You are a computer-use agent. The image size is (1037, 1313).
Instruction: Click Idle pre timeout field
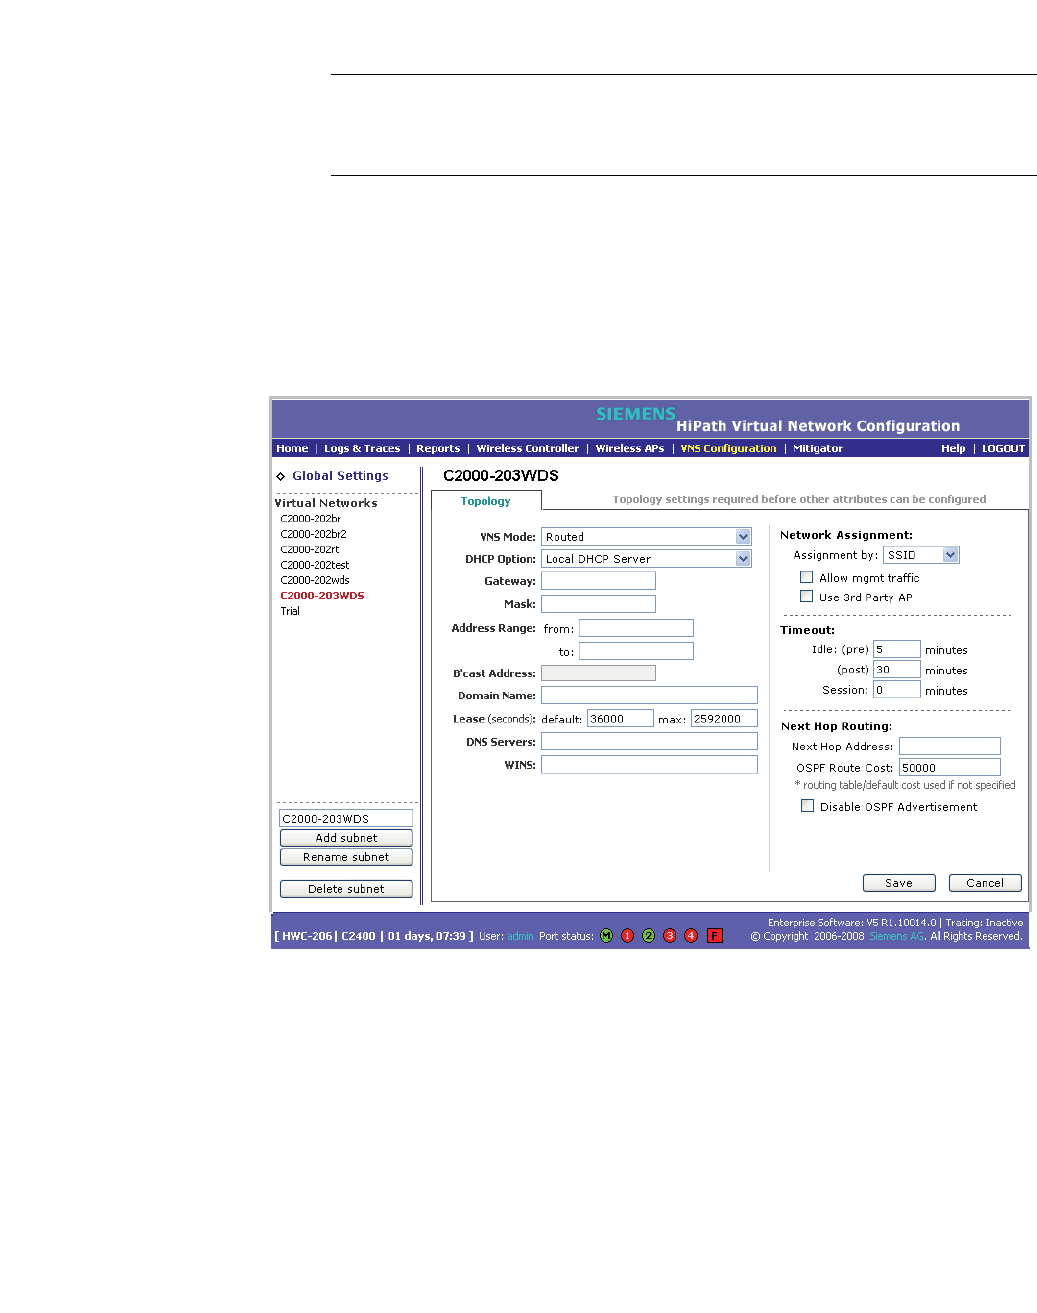896,649
